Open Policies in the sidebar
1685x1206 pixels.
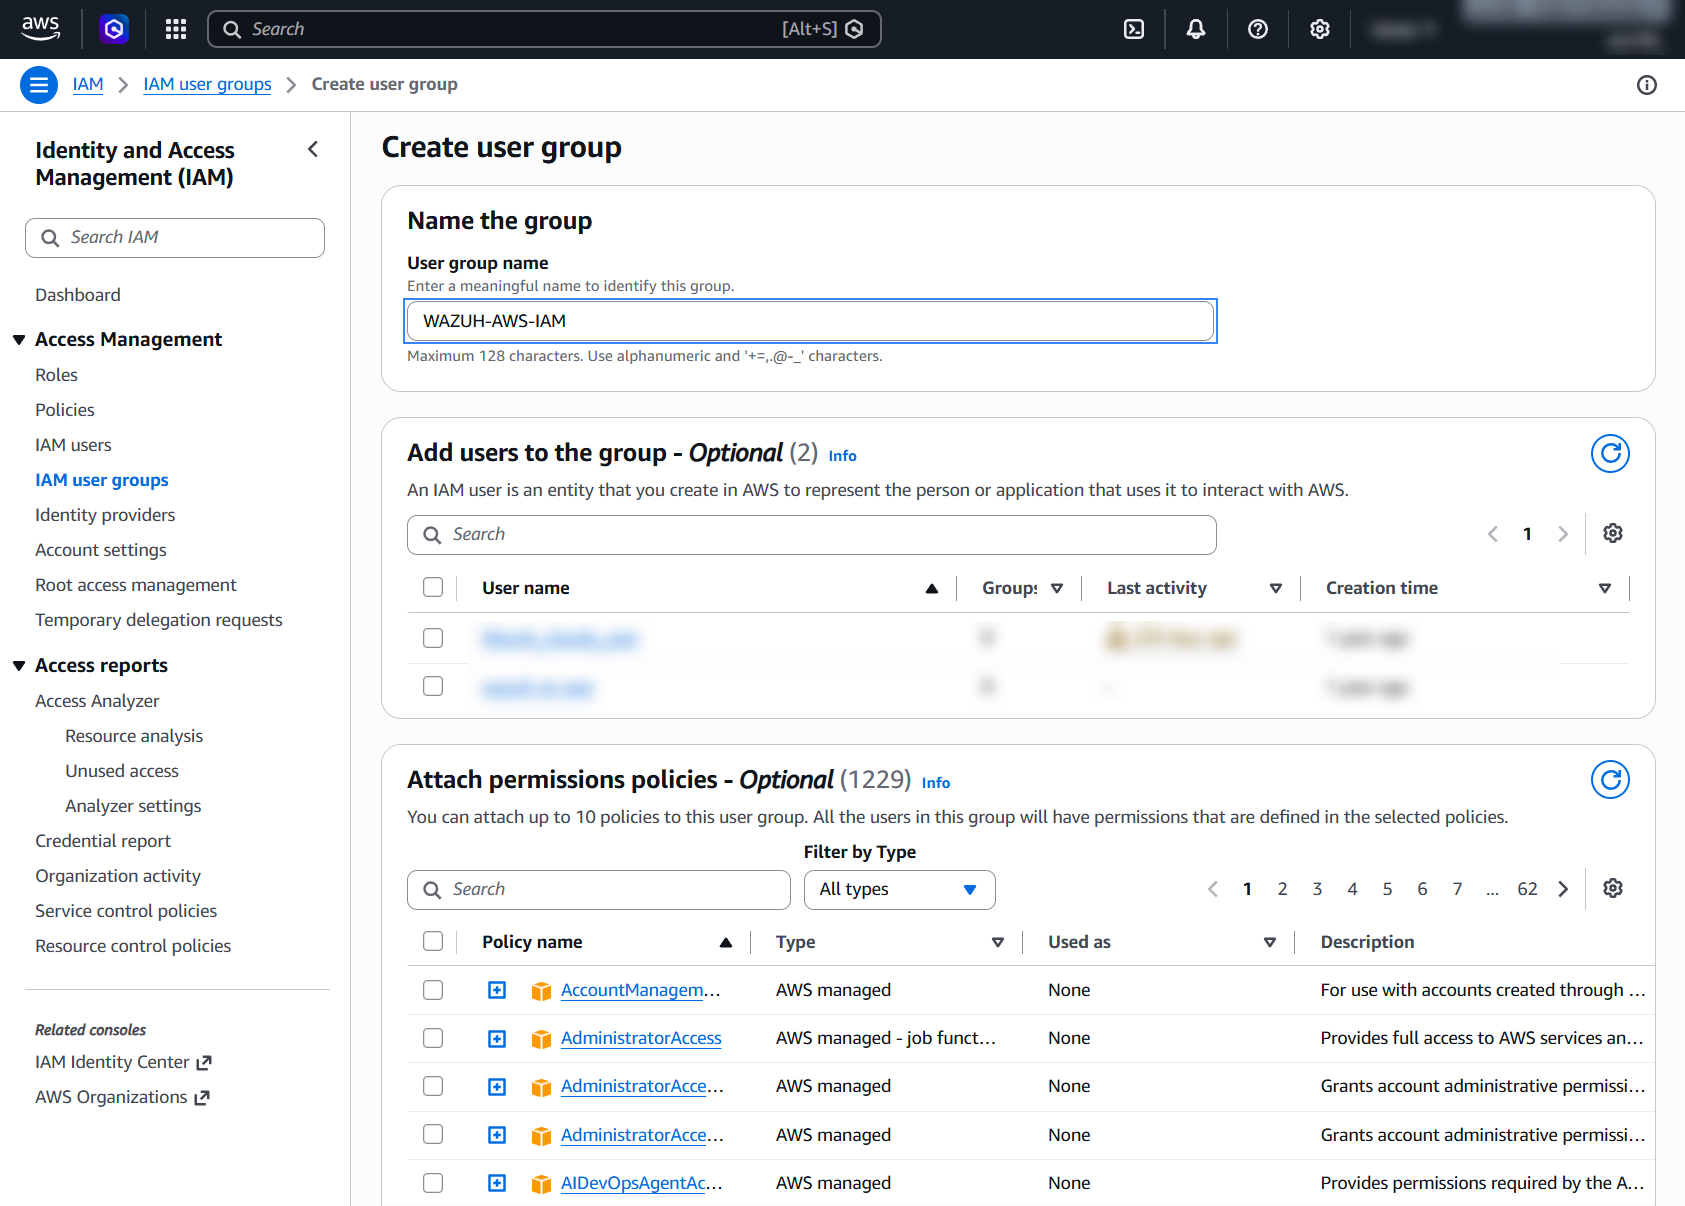pyautogui.click(x=65, y=410)
